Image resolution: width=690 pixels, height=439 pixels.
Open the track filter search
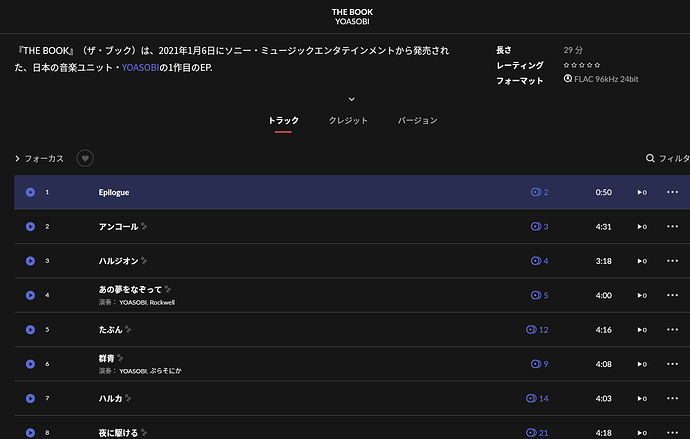coord(668,158)
